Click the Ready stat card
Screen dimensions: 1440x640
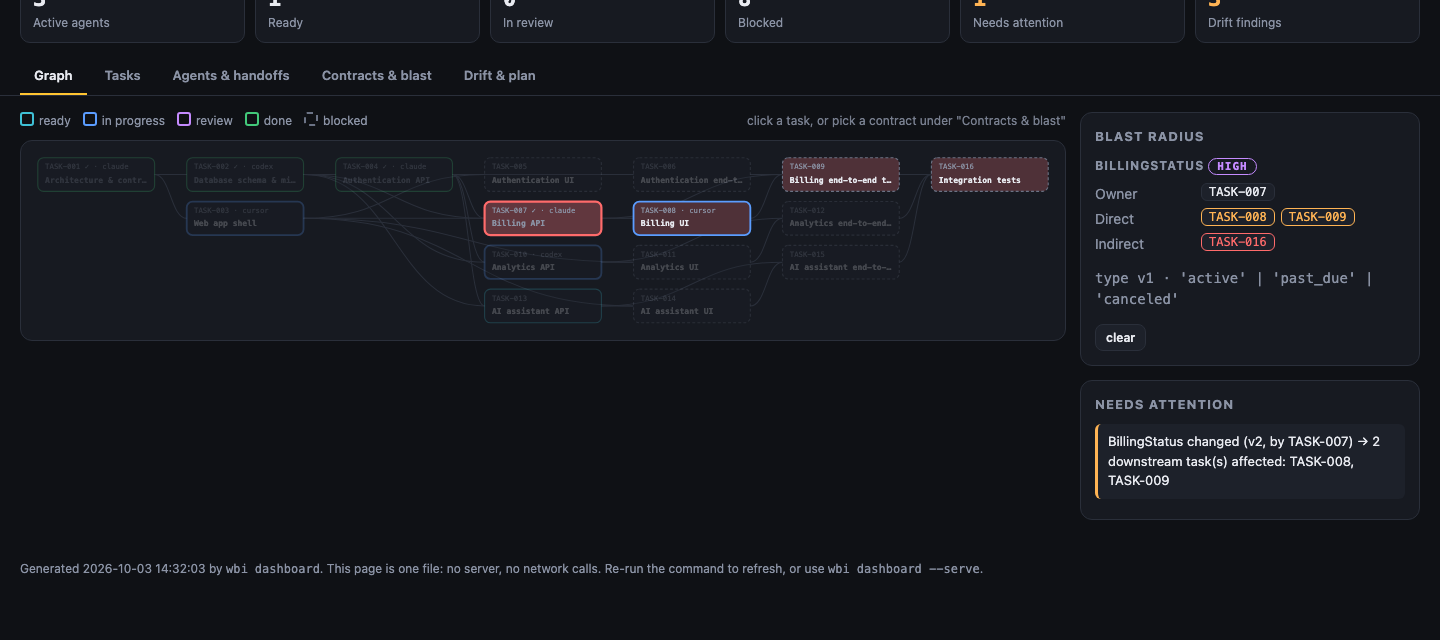pos(367,21)
